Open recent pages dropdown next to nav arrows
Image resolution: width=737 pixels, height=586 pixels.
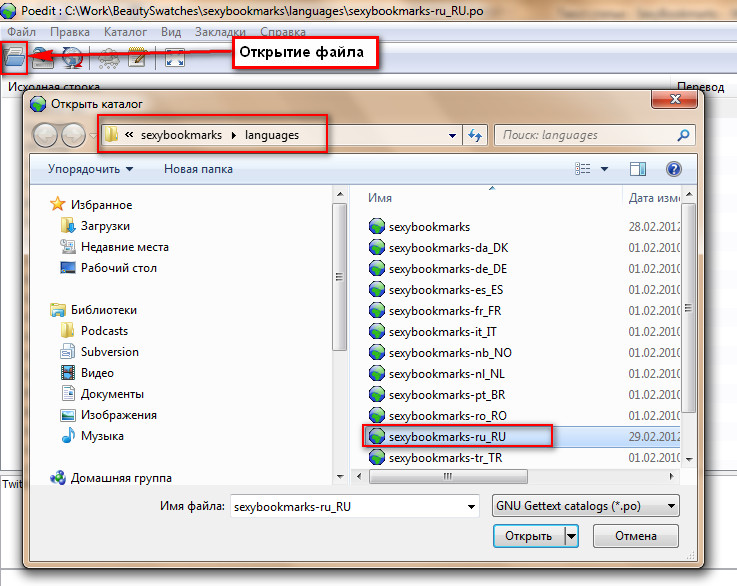coord(93,136)
